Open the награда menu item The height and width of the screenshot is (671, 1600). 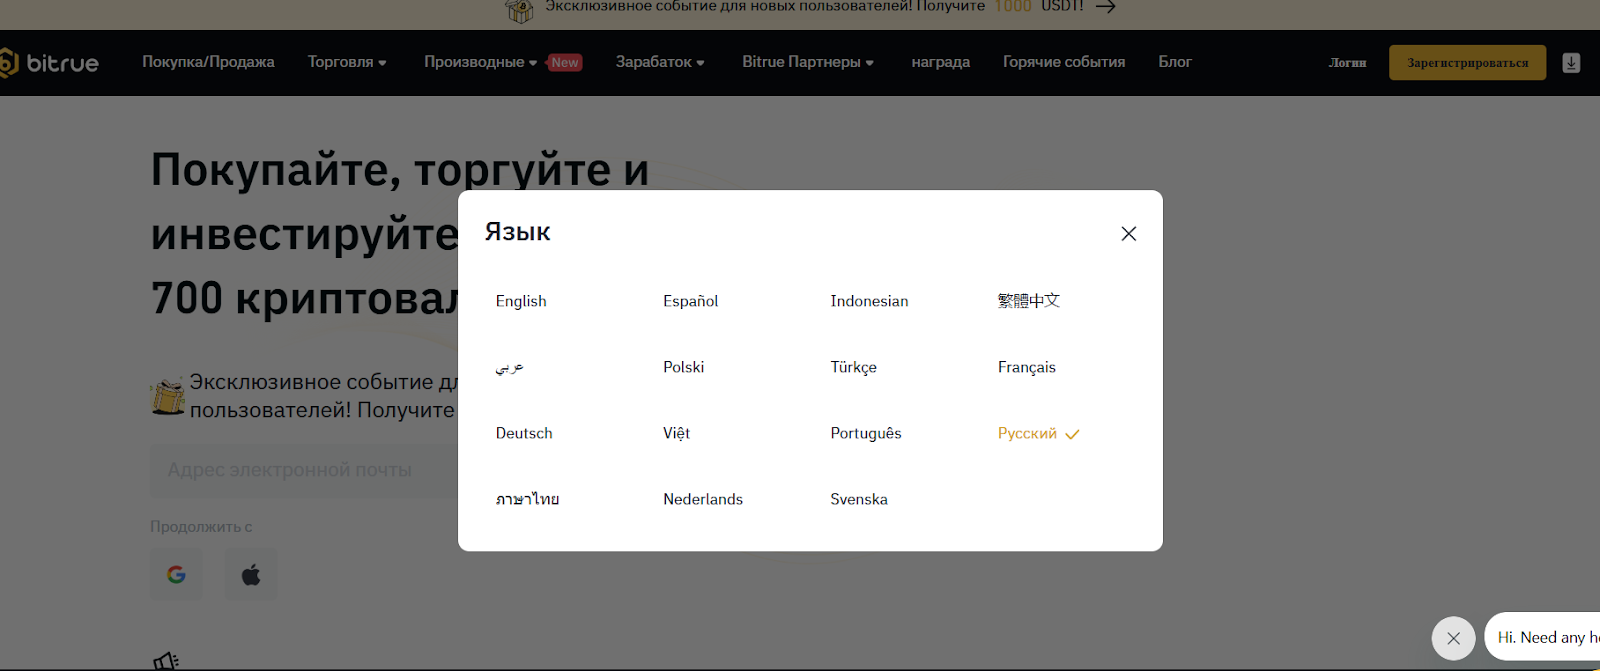pos(940,62)
